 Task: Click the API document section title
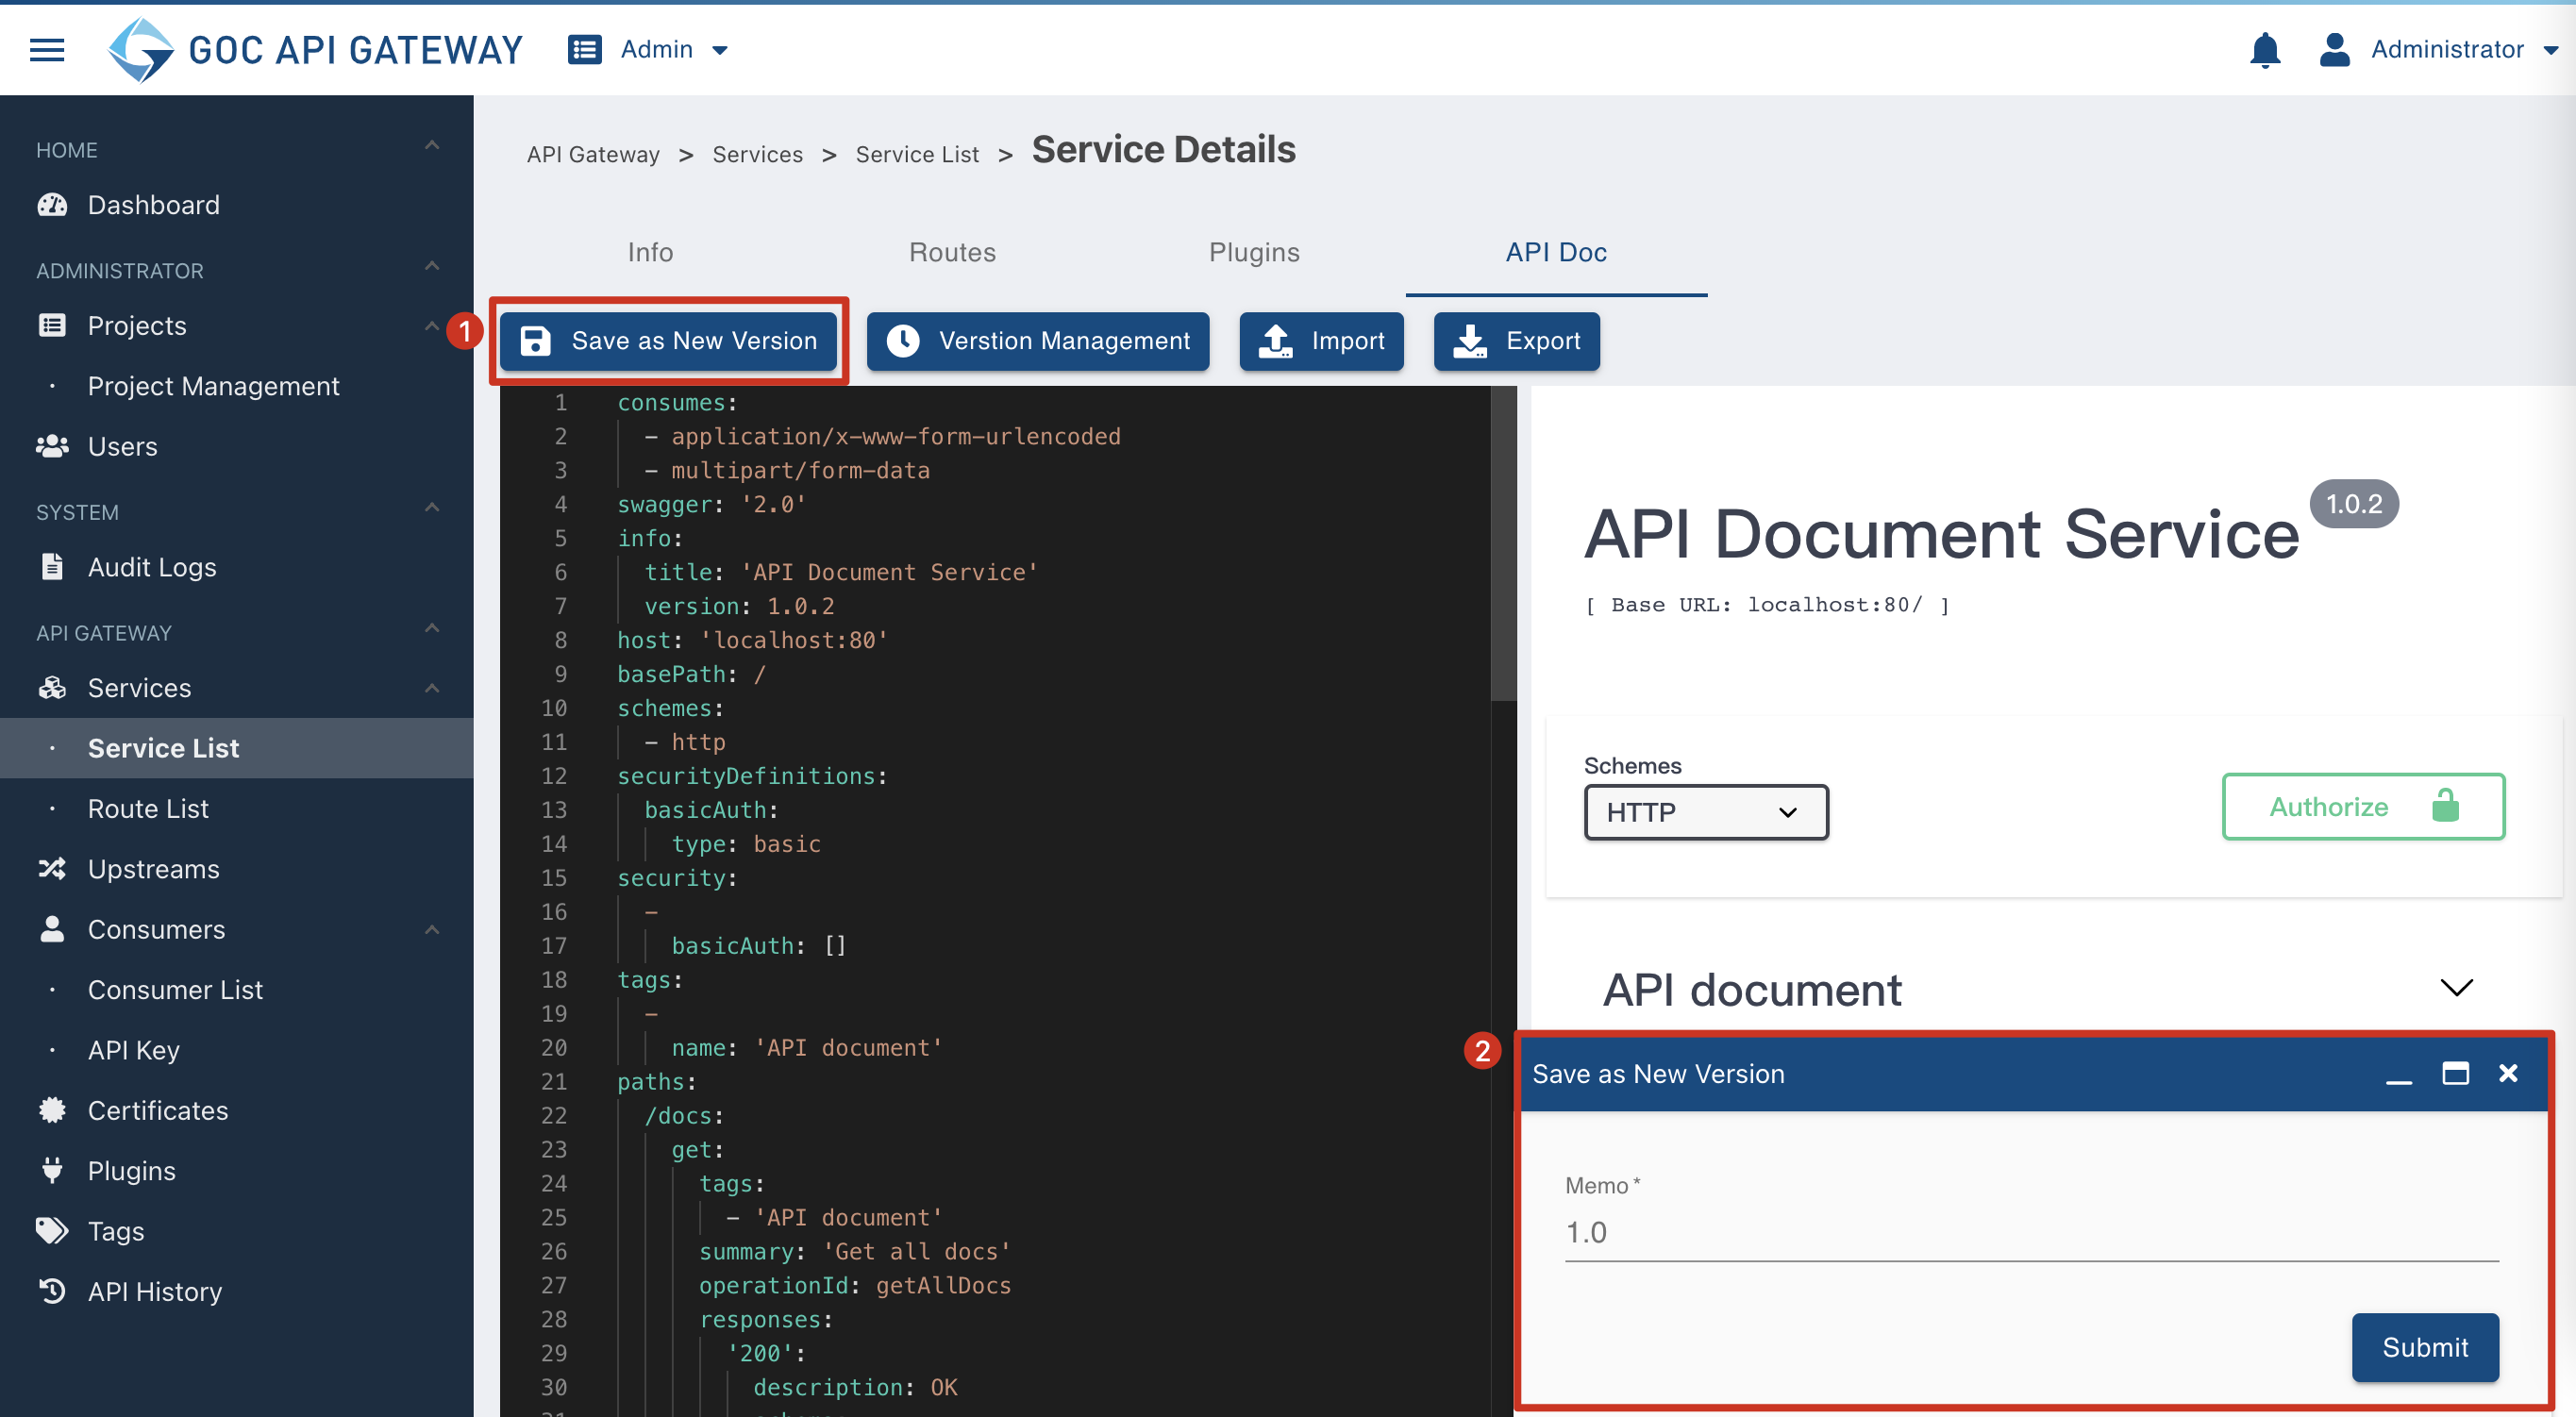click(x=1752, y=989)
